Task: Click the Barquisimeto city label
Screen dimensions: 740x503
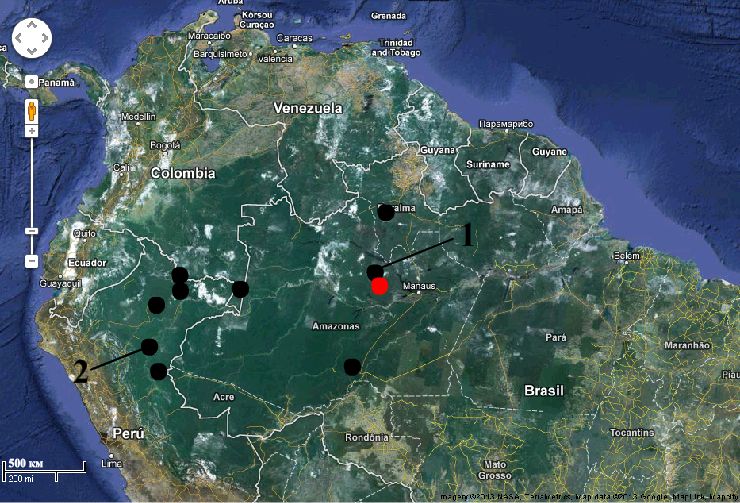Action: click(x=220, y=54)
